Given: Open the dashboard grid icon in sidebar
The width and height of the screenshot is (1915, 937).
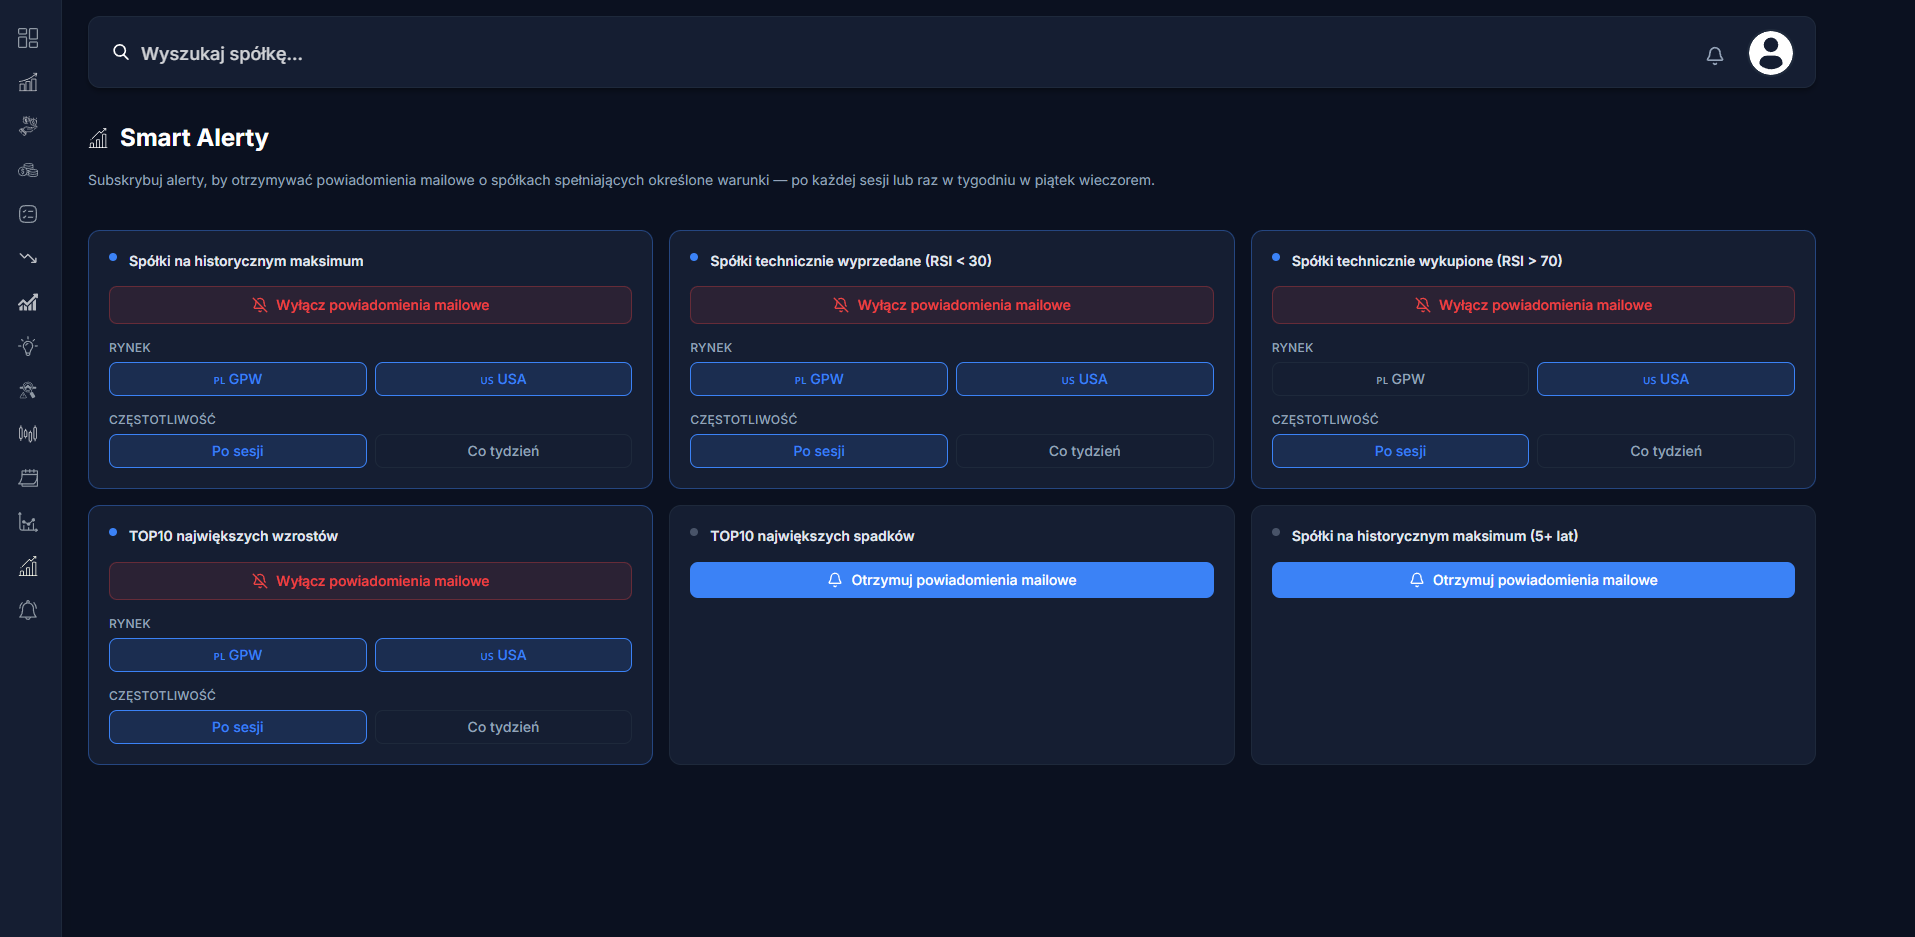Looking at the screenshot, I should 28,38.
